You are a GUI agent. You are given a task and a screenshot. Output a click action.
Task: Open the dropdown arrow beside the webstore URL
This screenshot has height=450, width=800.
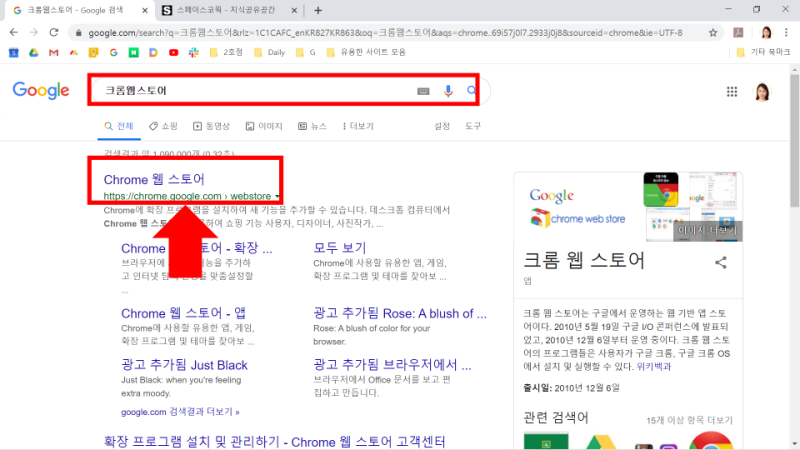click(277, 196)
